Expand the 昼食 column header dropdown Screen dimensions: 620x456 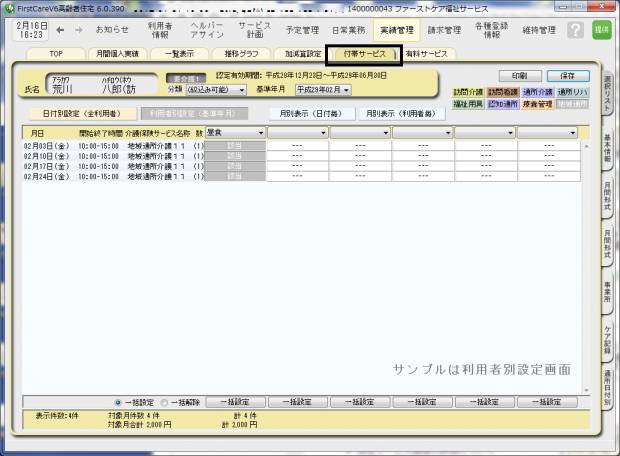261,132
